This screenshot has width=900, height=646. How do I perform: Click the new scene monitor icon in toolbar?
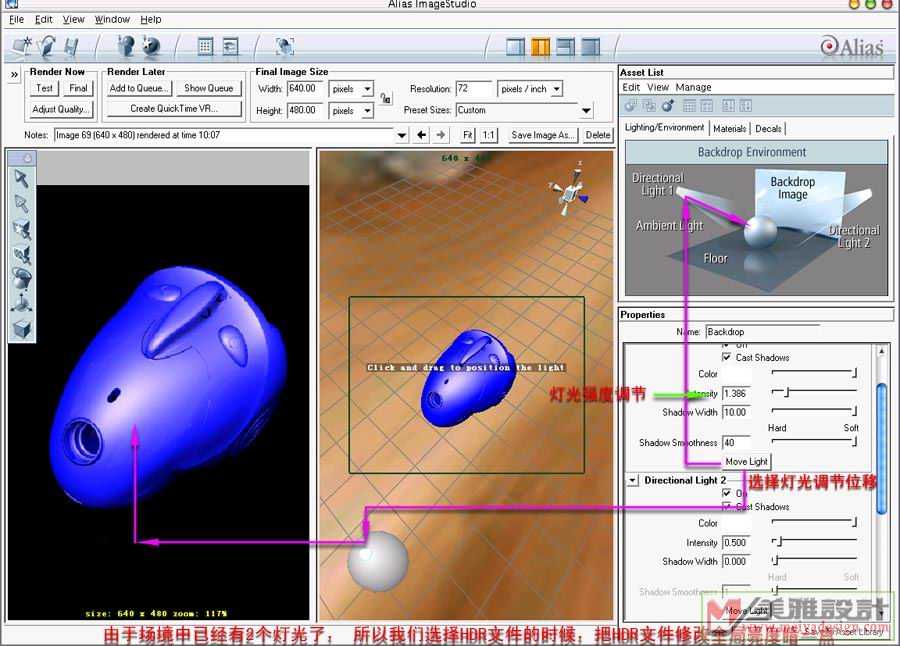click(22, 46)
